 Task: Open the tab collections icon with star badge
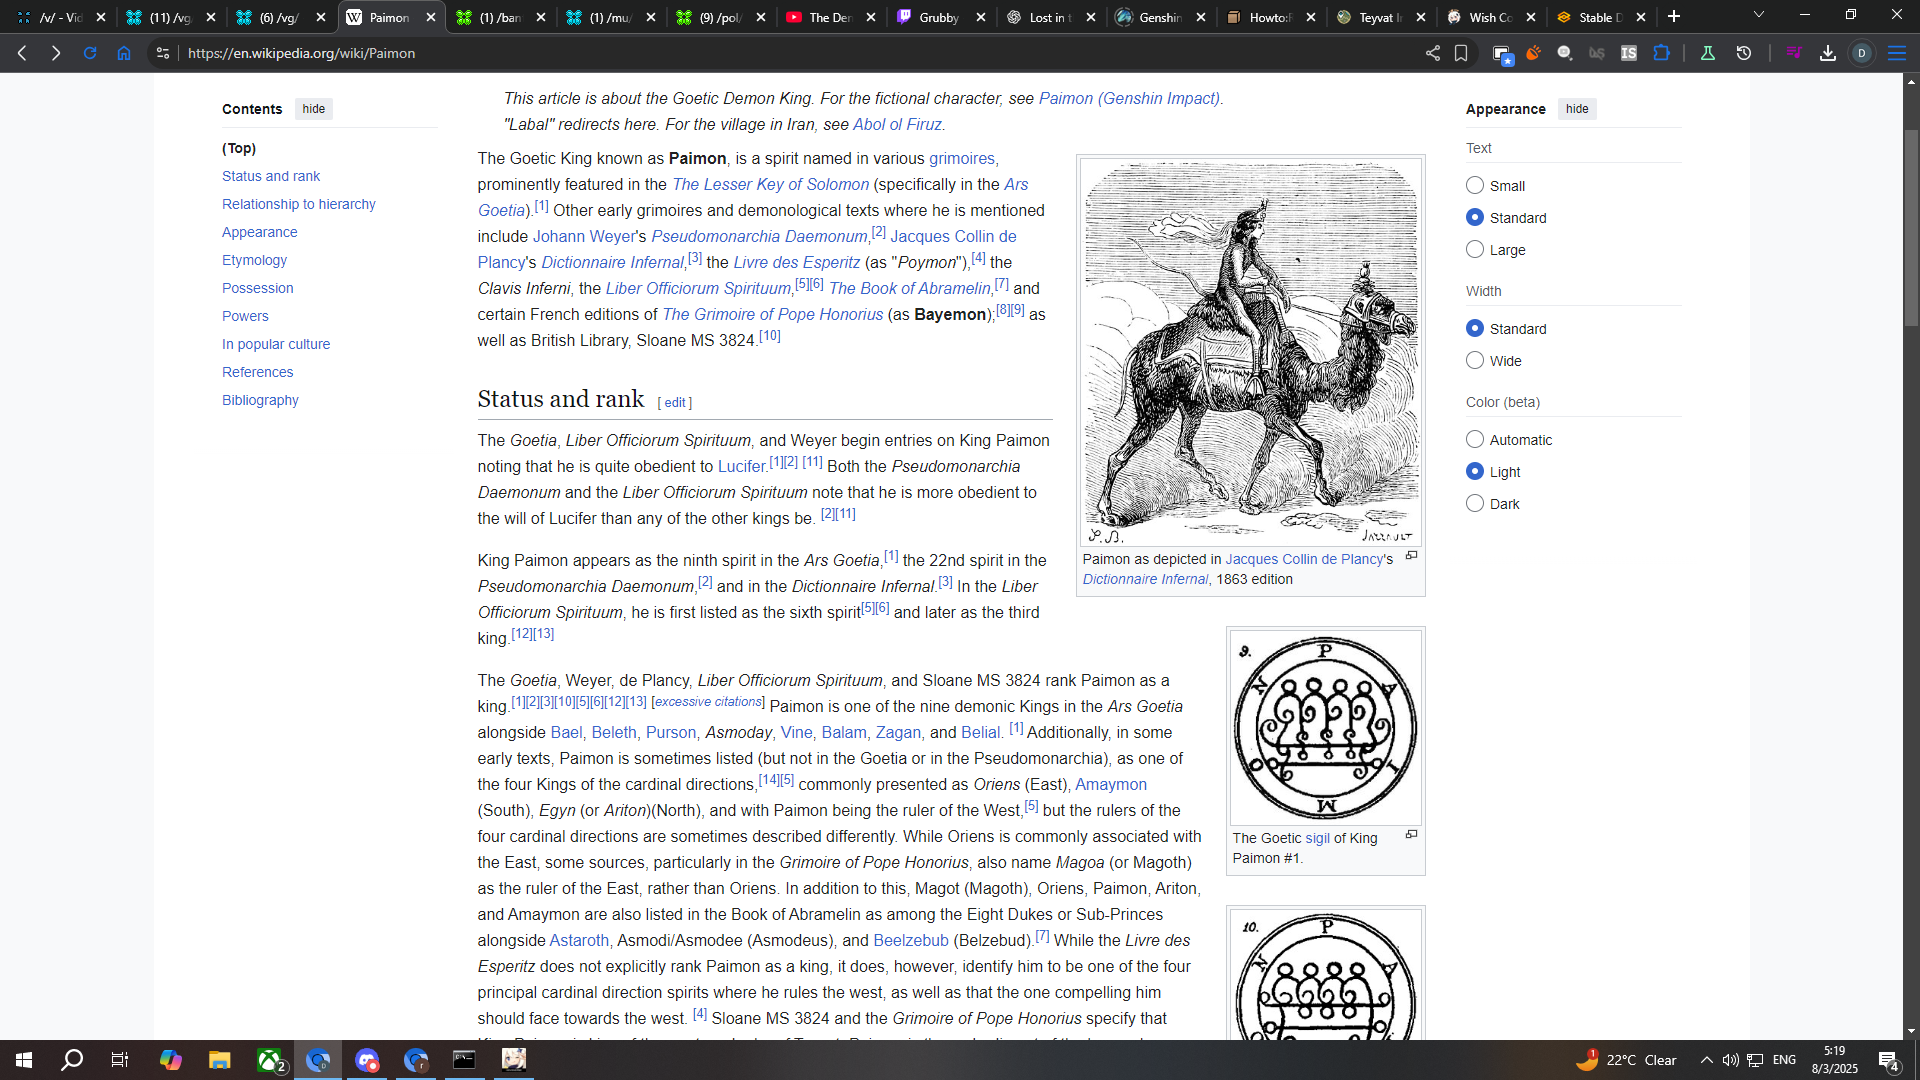coord(1502,54)
